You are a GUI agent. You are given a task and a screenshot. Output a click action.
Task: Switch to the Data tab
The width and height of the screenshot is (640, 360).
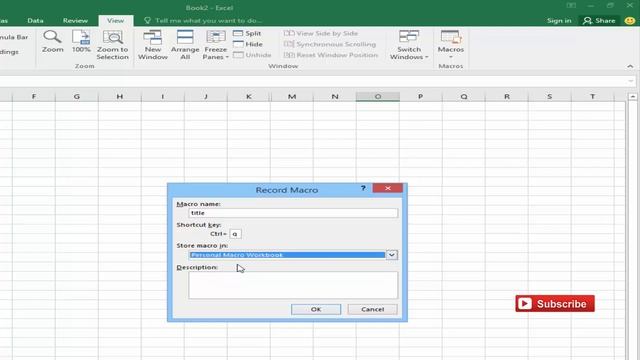(36, 20)
